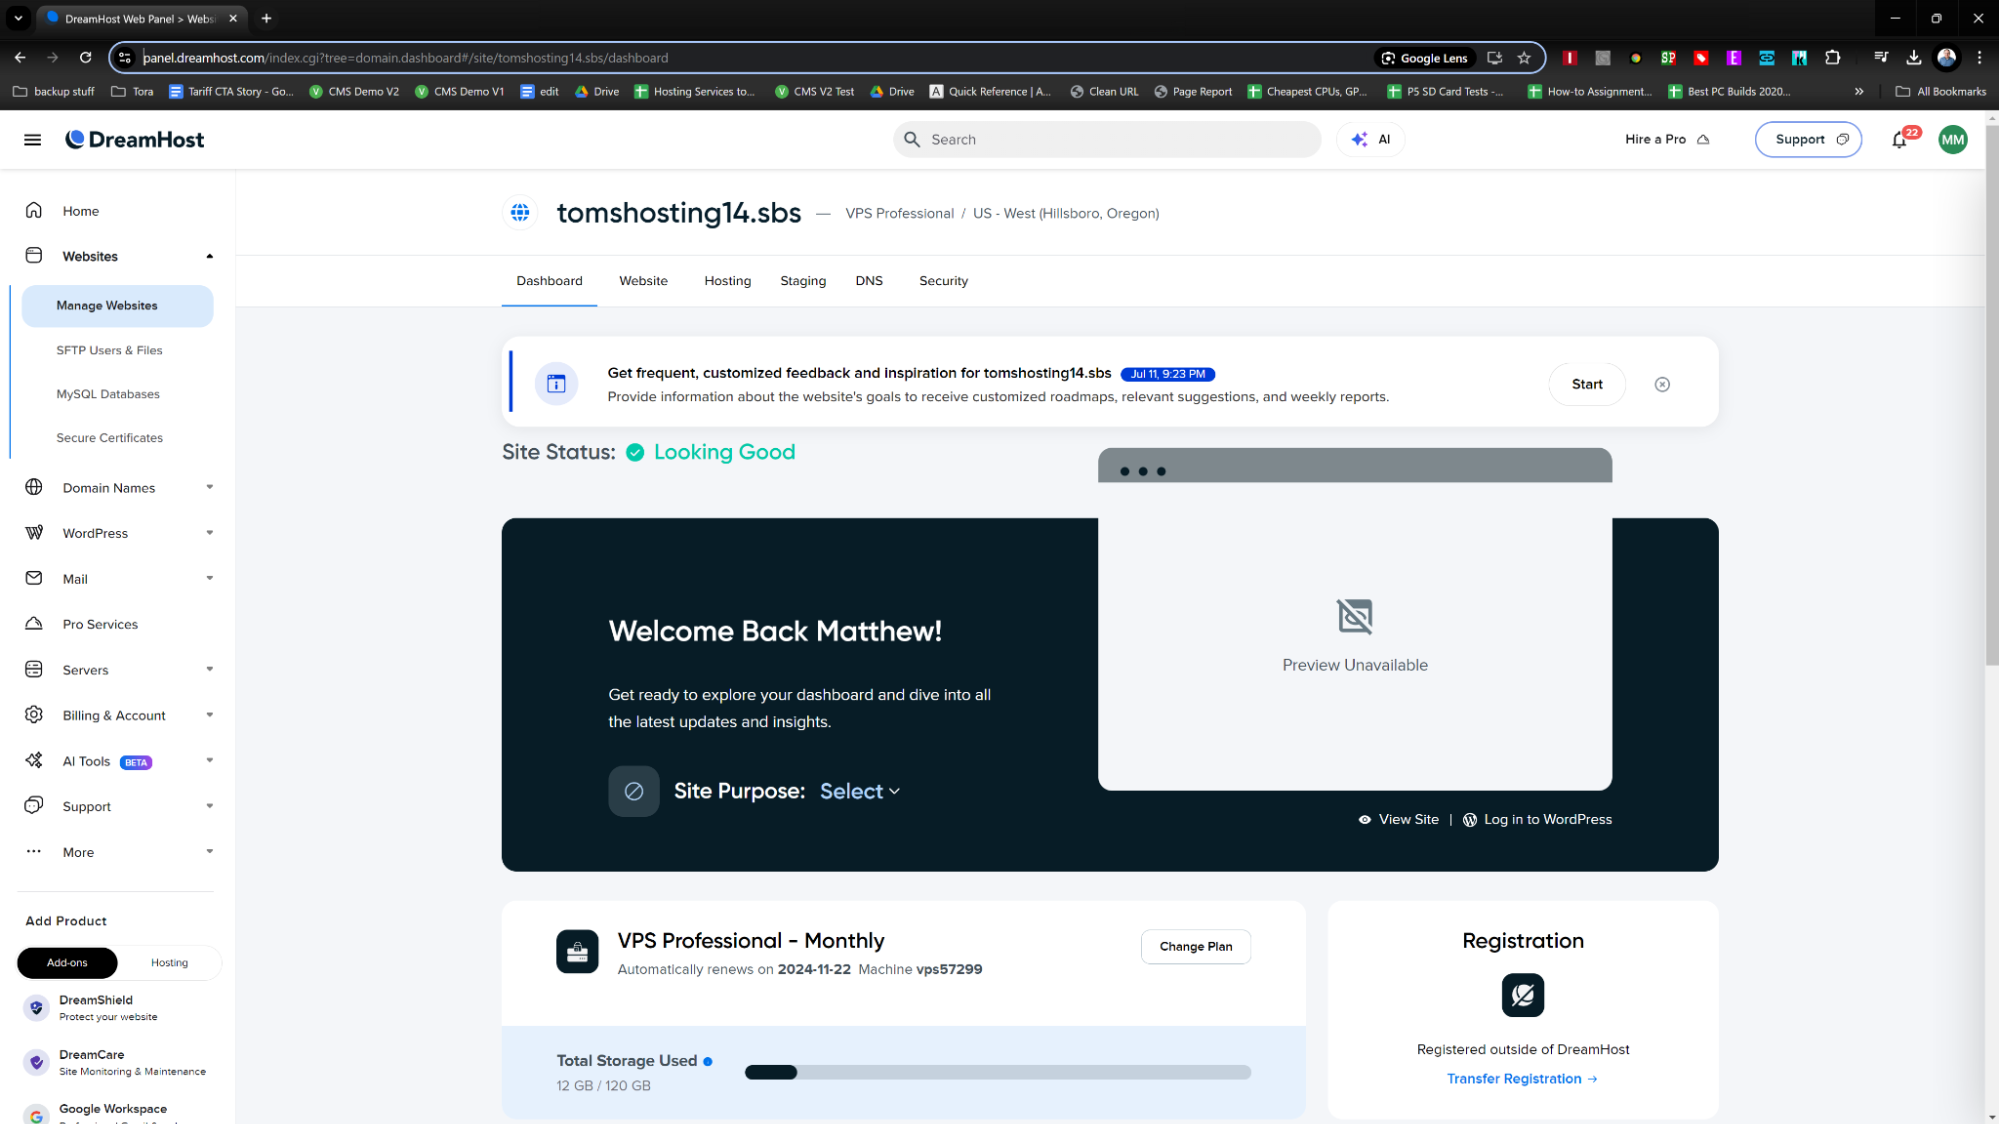This screenshot has width=1999, height=1125.
Task: Switch to the Staging tab
Action: (803, 281)
